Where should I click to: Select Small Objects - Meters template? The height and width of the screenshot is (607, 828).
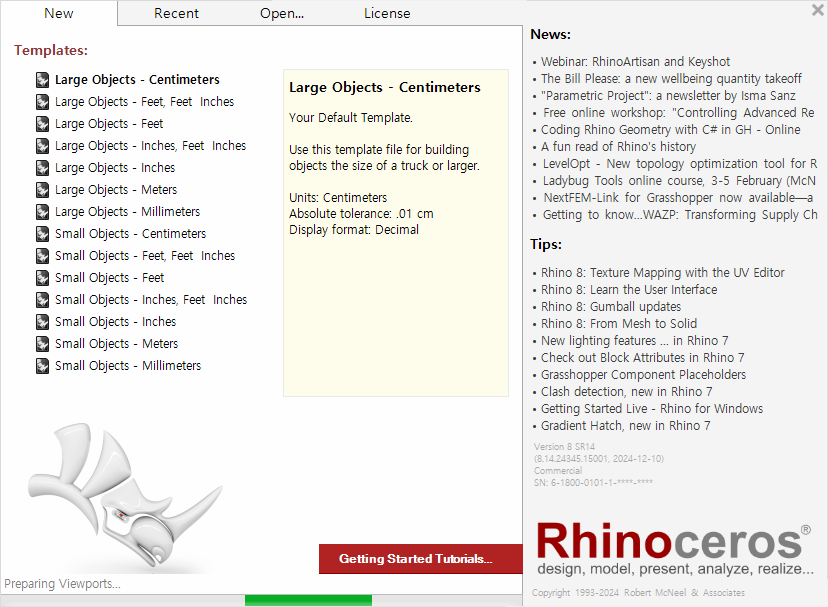(x=116, y=344)
